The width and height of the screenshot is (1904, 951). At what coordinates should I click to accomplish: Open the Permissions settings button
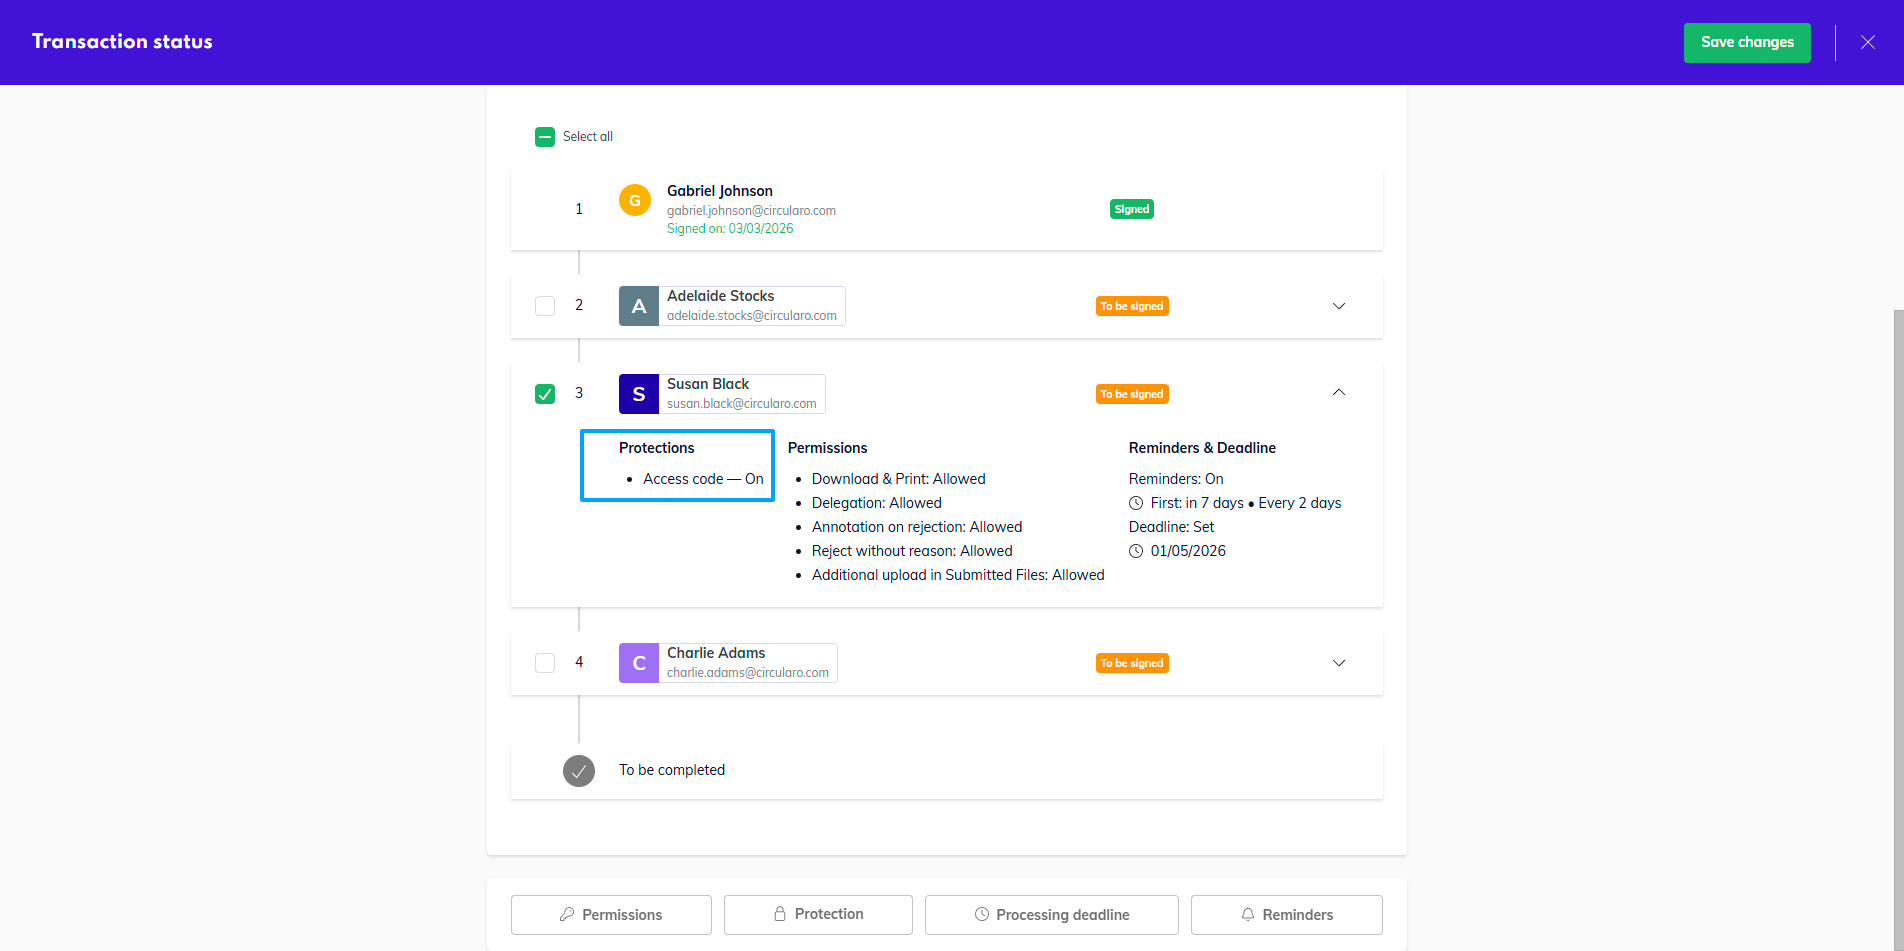[x=611, y=915]
